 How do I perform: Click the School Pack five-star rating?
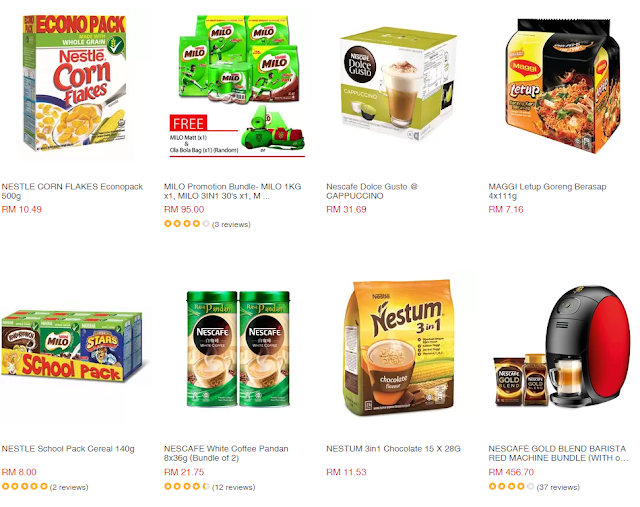(24, 487)
